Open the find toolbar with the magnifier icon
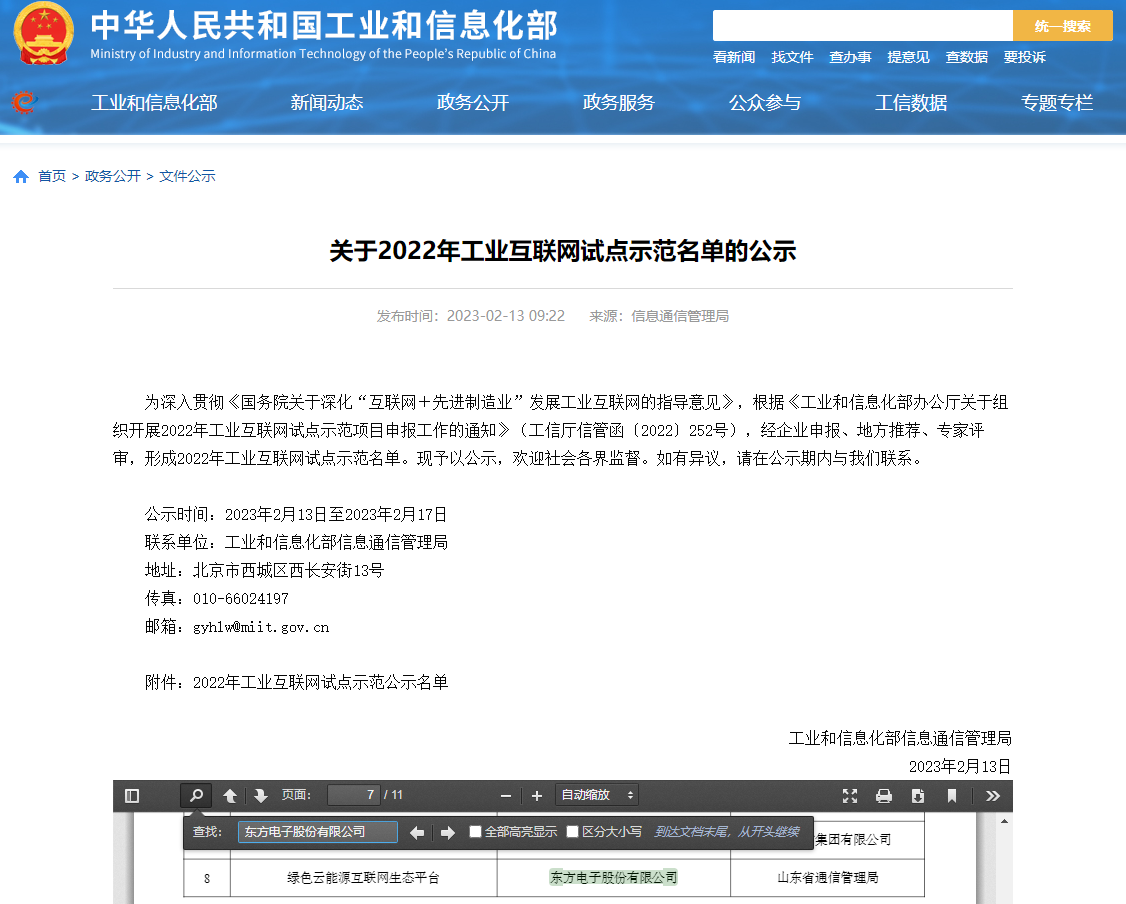 point(196,795)
